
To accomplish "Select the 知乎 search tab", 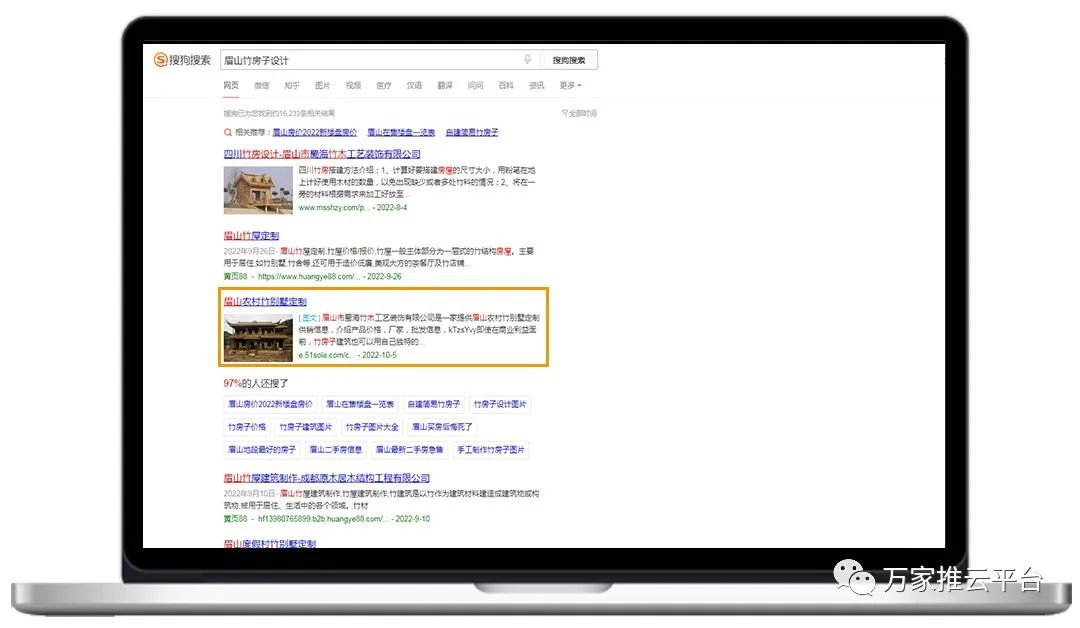I will [292, 86].
